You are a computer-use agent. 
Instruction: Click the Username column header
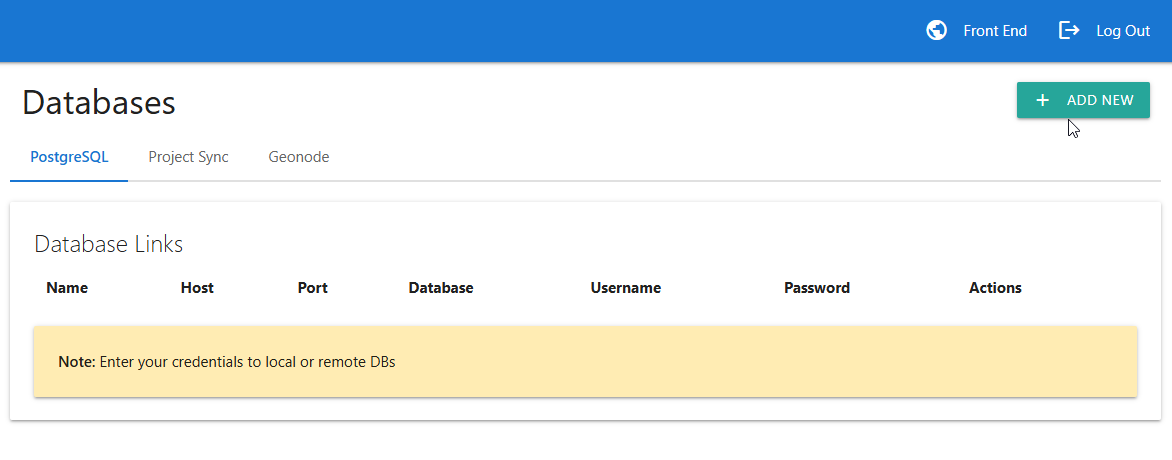626,288
